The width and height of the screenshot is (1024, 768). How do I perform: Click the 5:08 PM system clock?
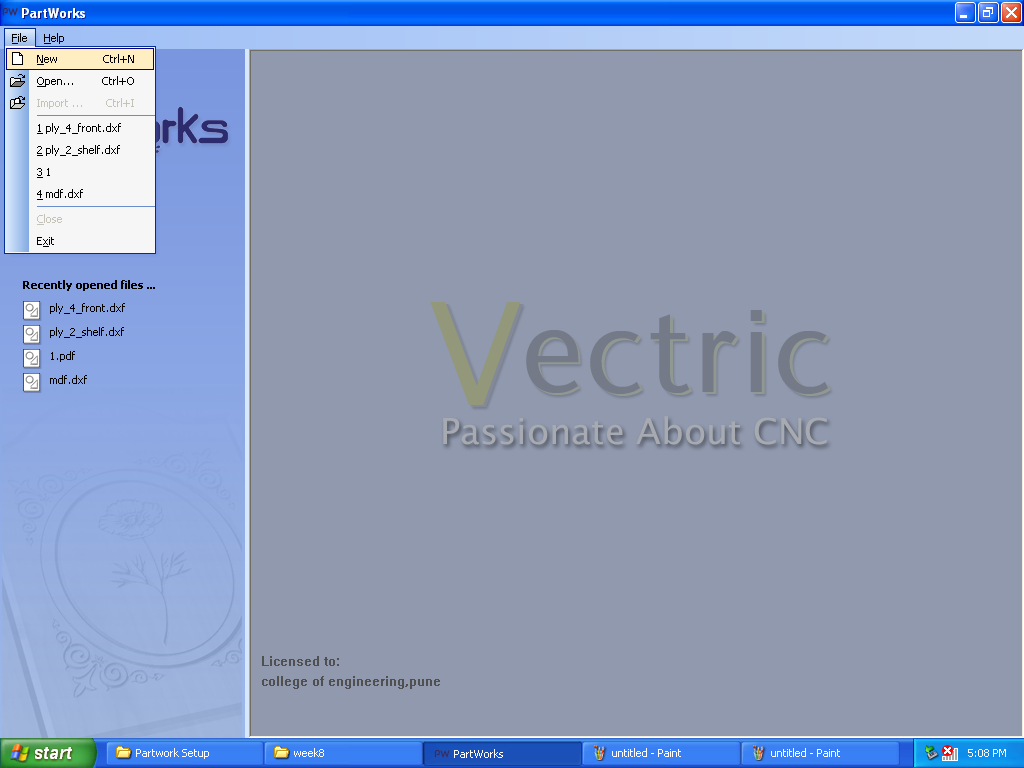[x=986, y=754]
